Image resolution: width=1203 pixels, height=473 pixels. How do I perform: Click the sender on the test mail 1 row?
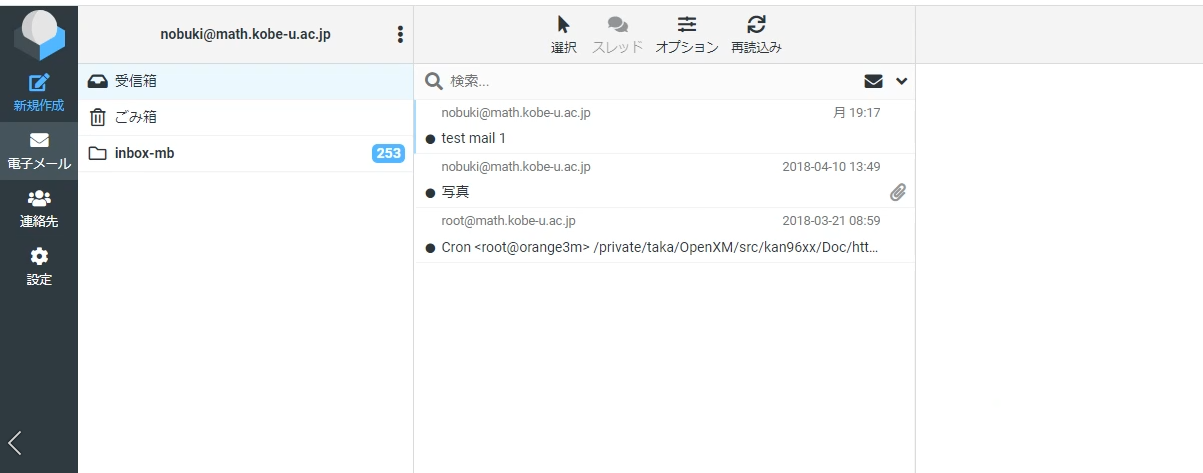(516, 113)
